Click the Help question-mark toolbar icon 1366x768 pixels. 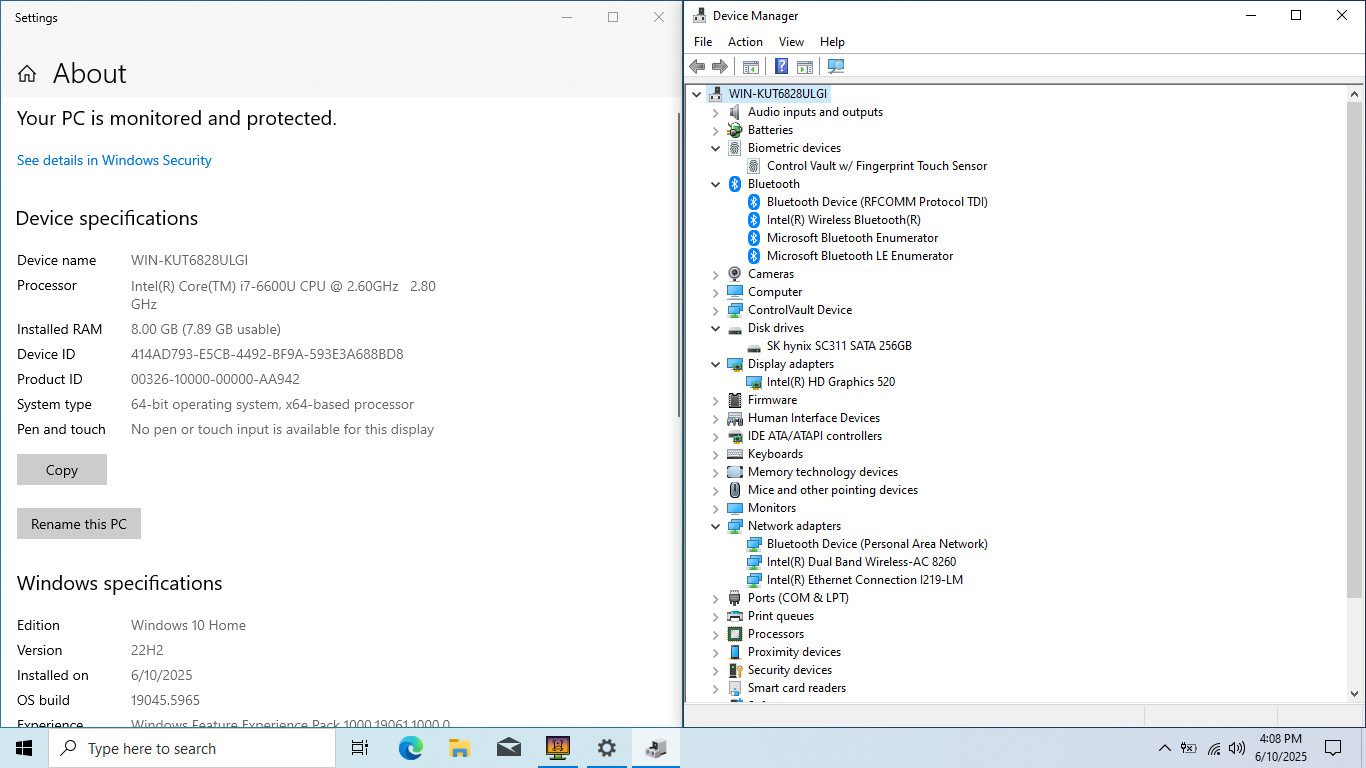point(781,67)
